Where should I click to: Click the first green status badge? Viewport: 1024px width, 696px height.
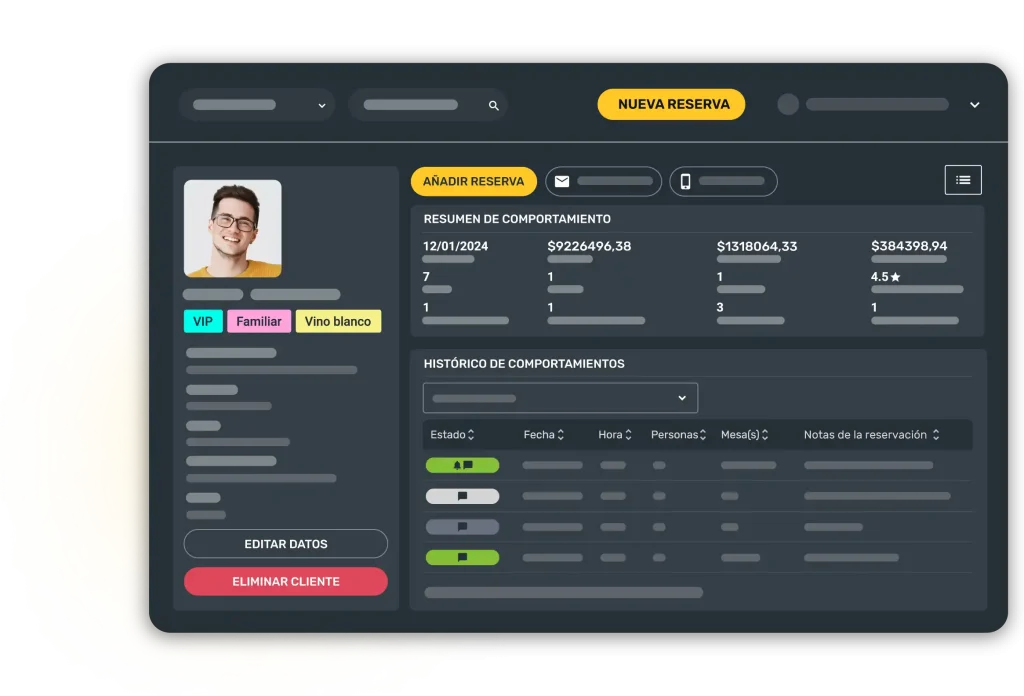tap(462, 465)
